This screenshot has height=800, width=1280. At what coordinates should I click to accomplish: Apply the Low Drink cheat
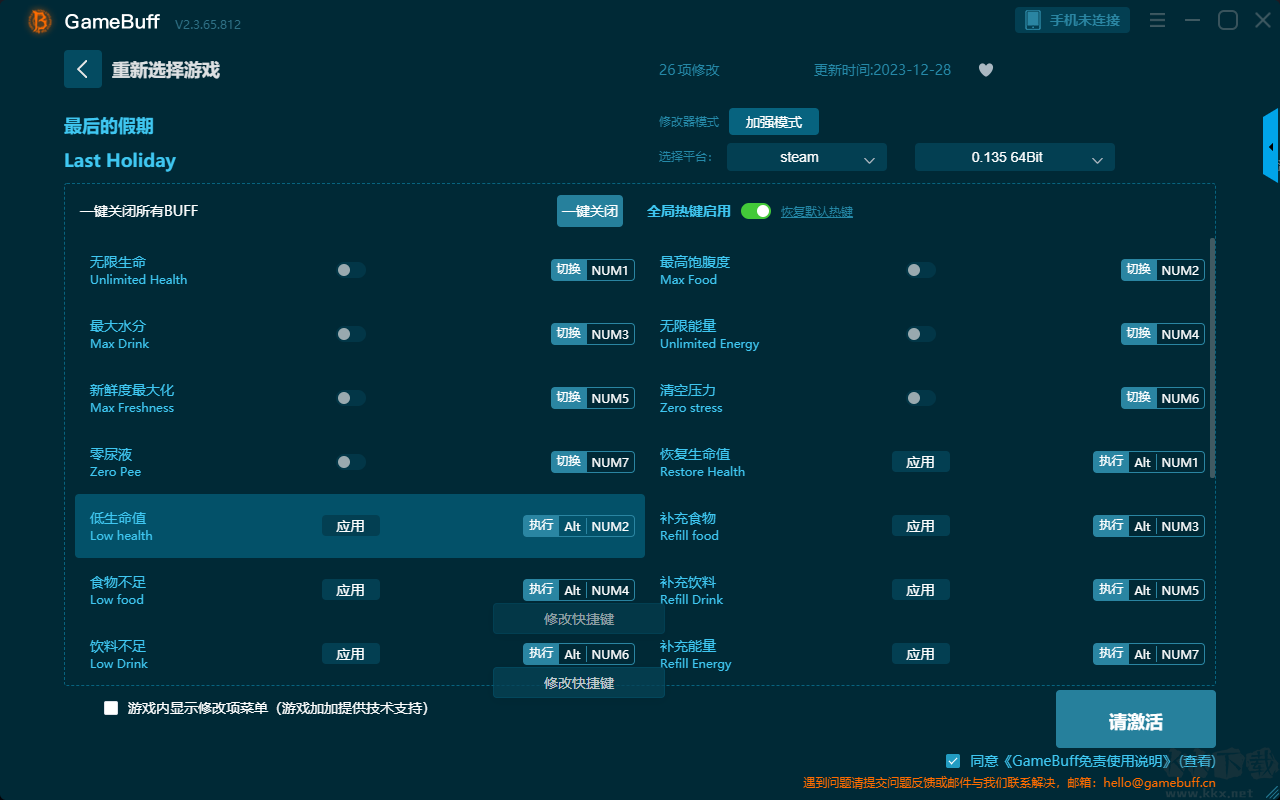[x=351, y=654]
